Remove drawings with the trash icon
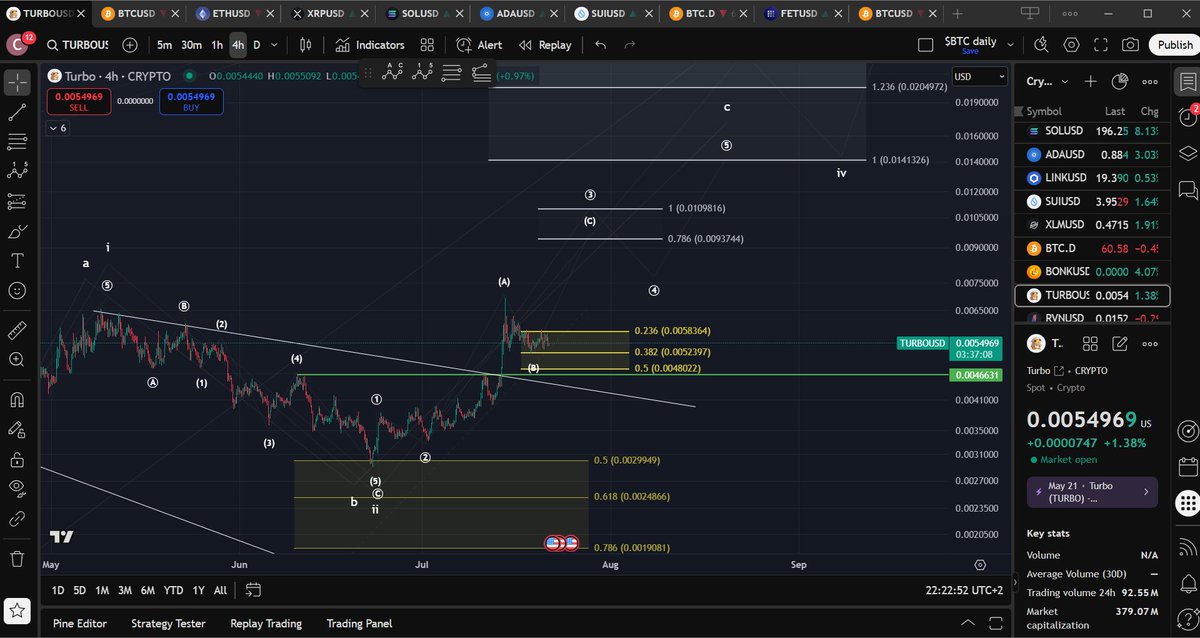This screenshot has height=638, width=1200. tap(17, 558)
